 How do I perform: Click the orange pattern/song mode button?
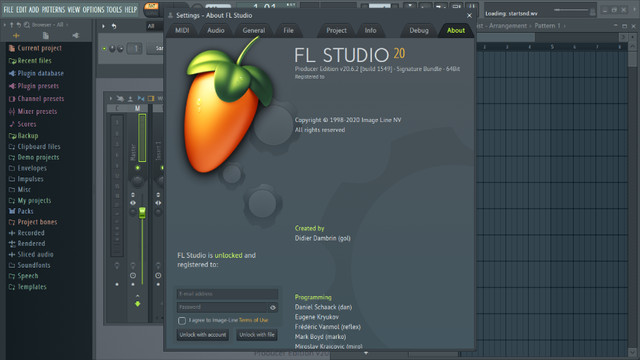pos(151,6)
